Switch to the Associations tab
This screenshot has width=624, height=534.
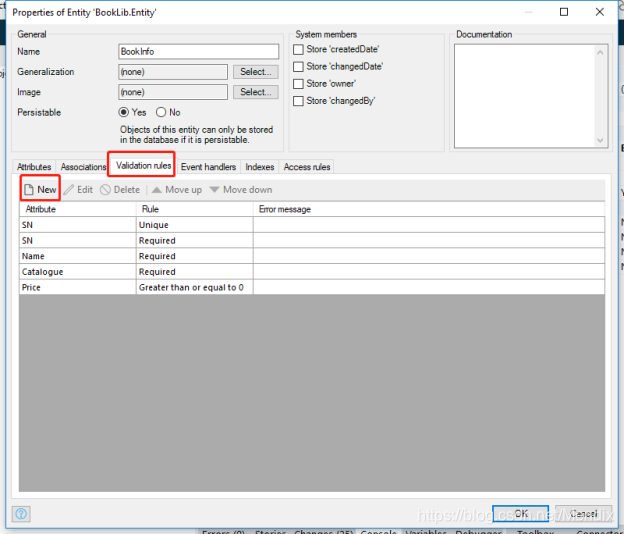(83, 167)
